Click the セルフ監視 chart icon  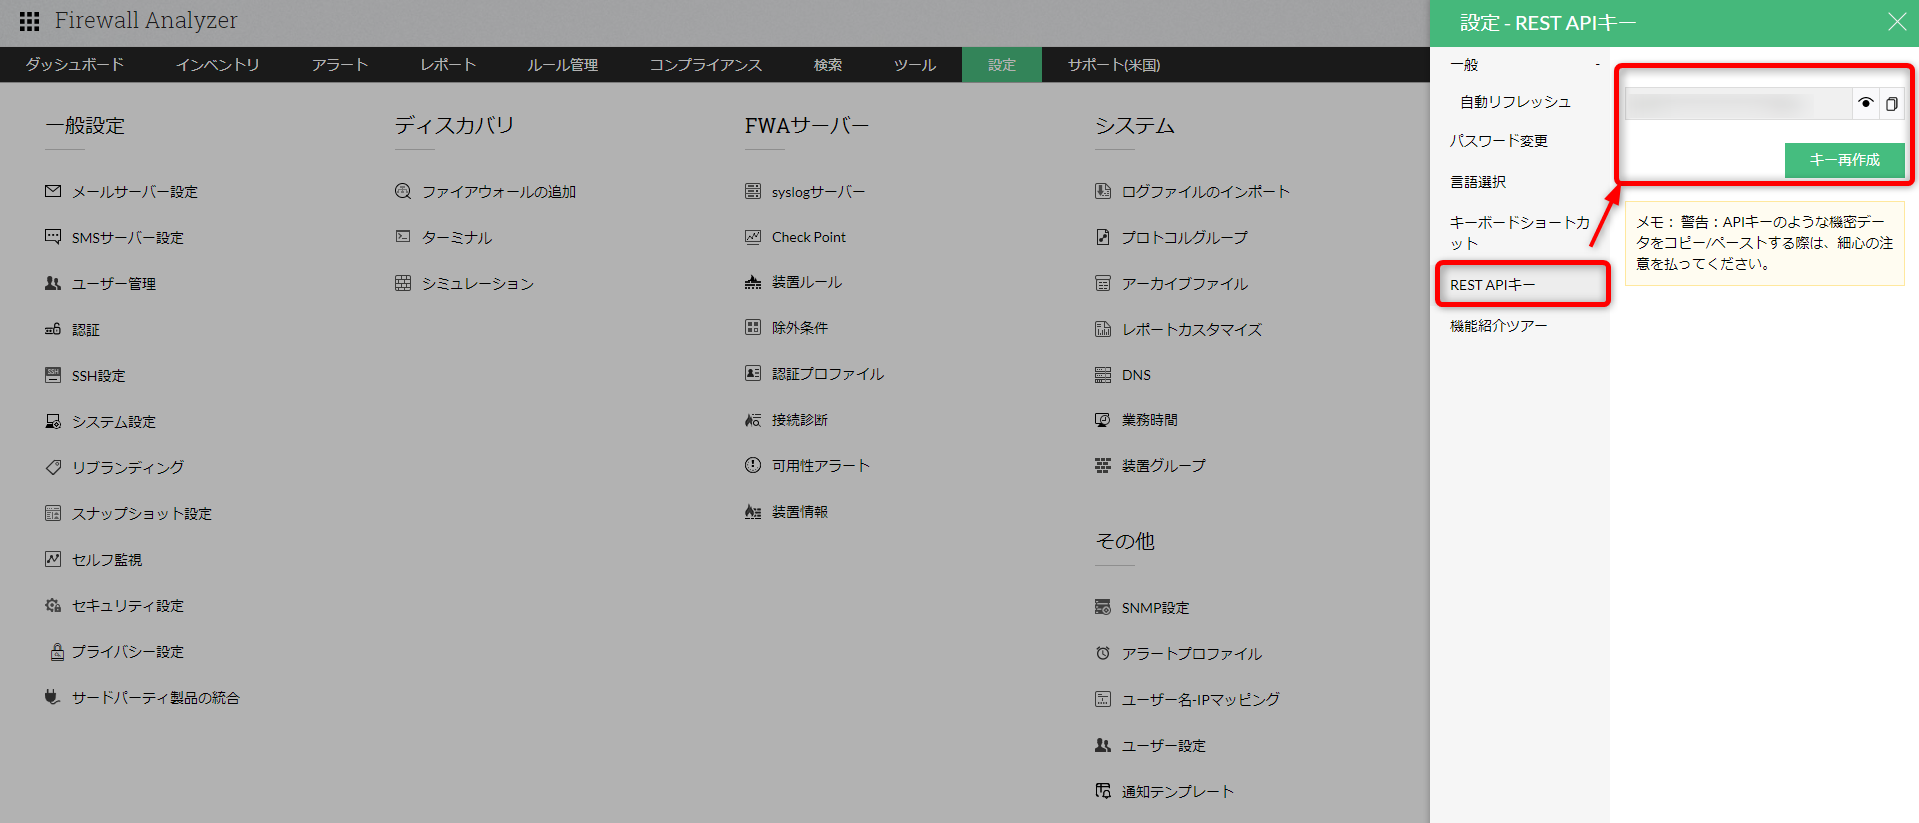coord(53,559)
